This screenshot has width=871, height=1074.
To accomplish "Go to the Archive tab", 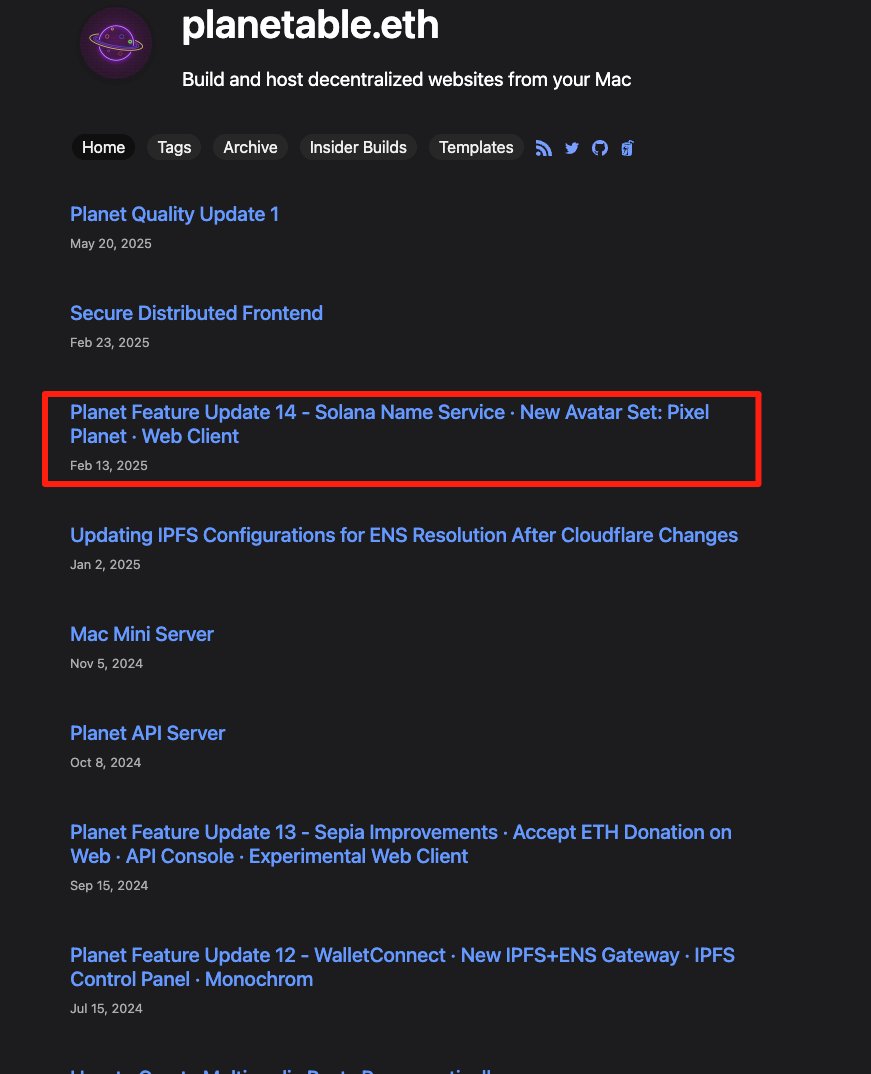I will [x=250, y=147].
